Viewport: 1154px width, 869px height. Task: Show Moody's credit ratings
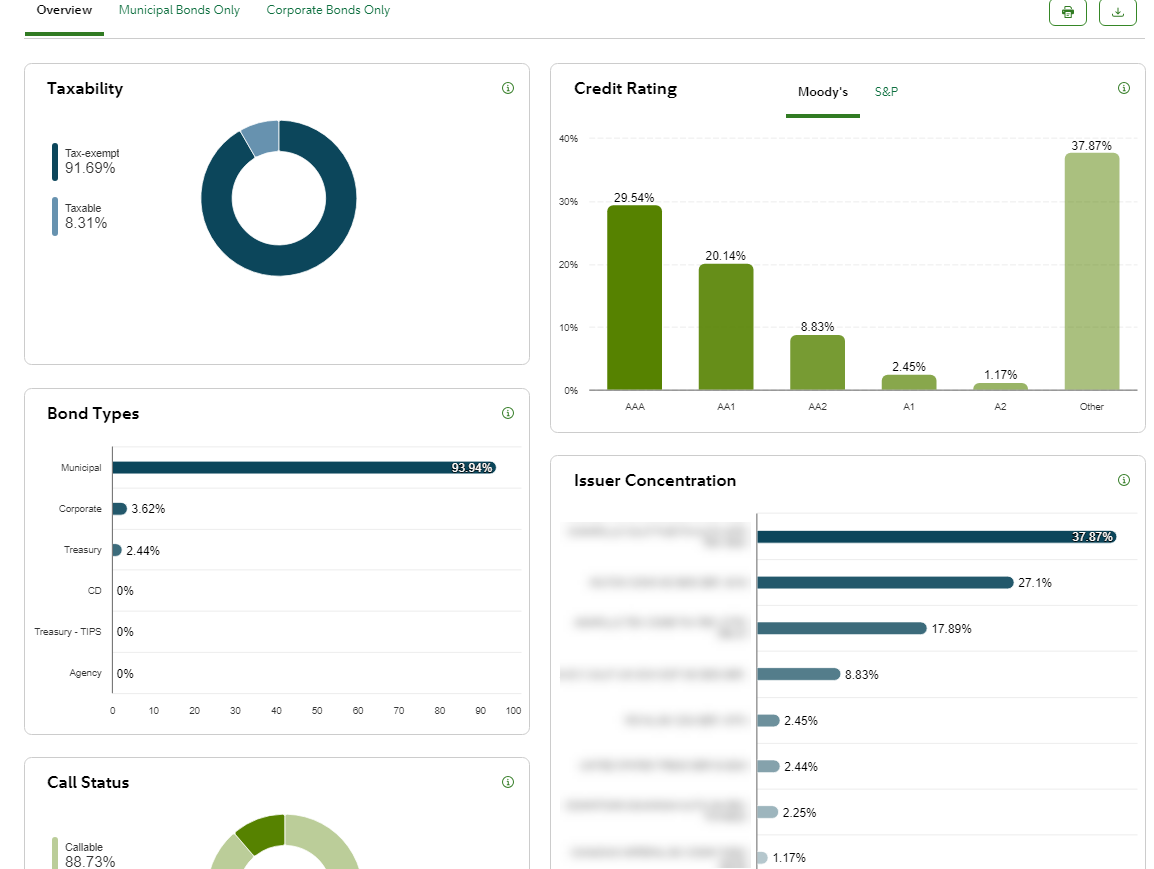coord(822,92)
